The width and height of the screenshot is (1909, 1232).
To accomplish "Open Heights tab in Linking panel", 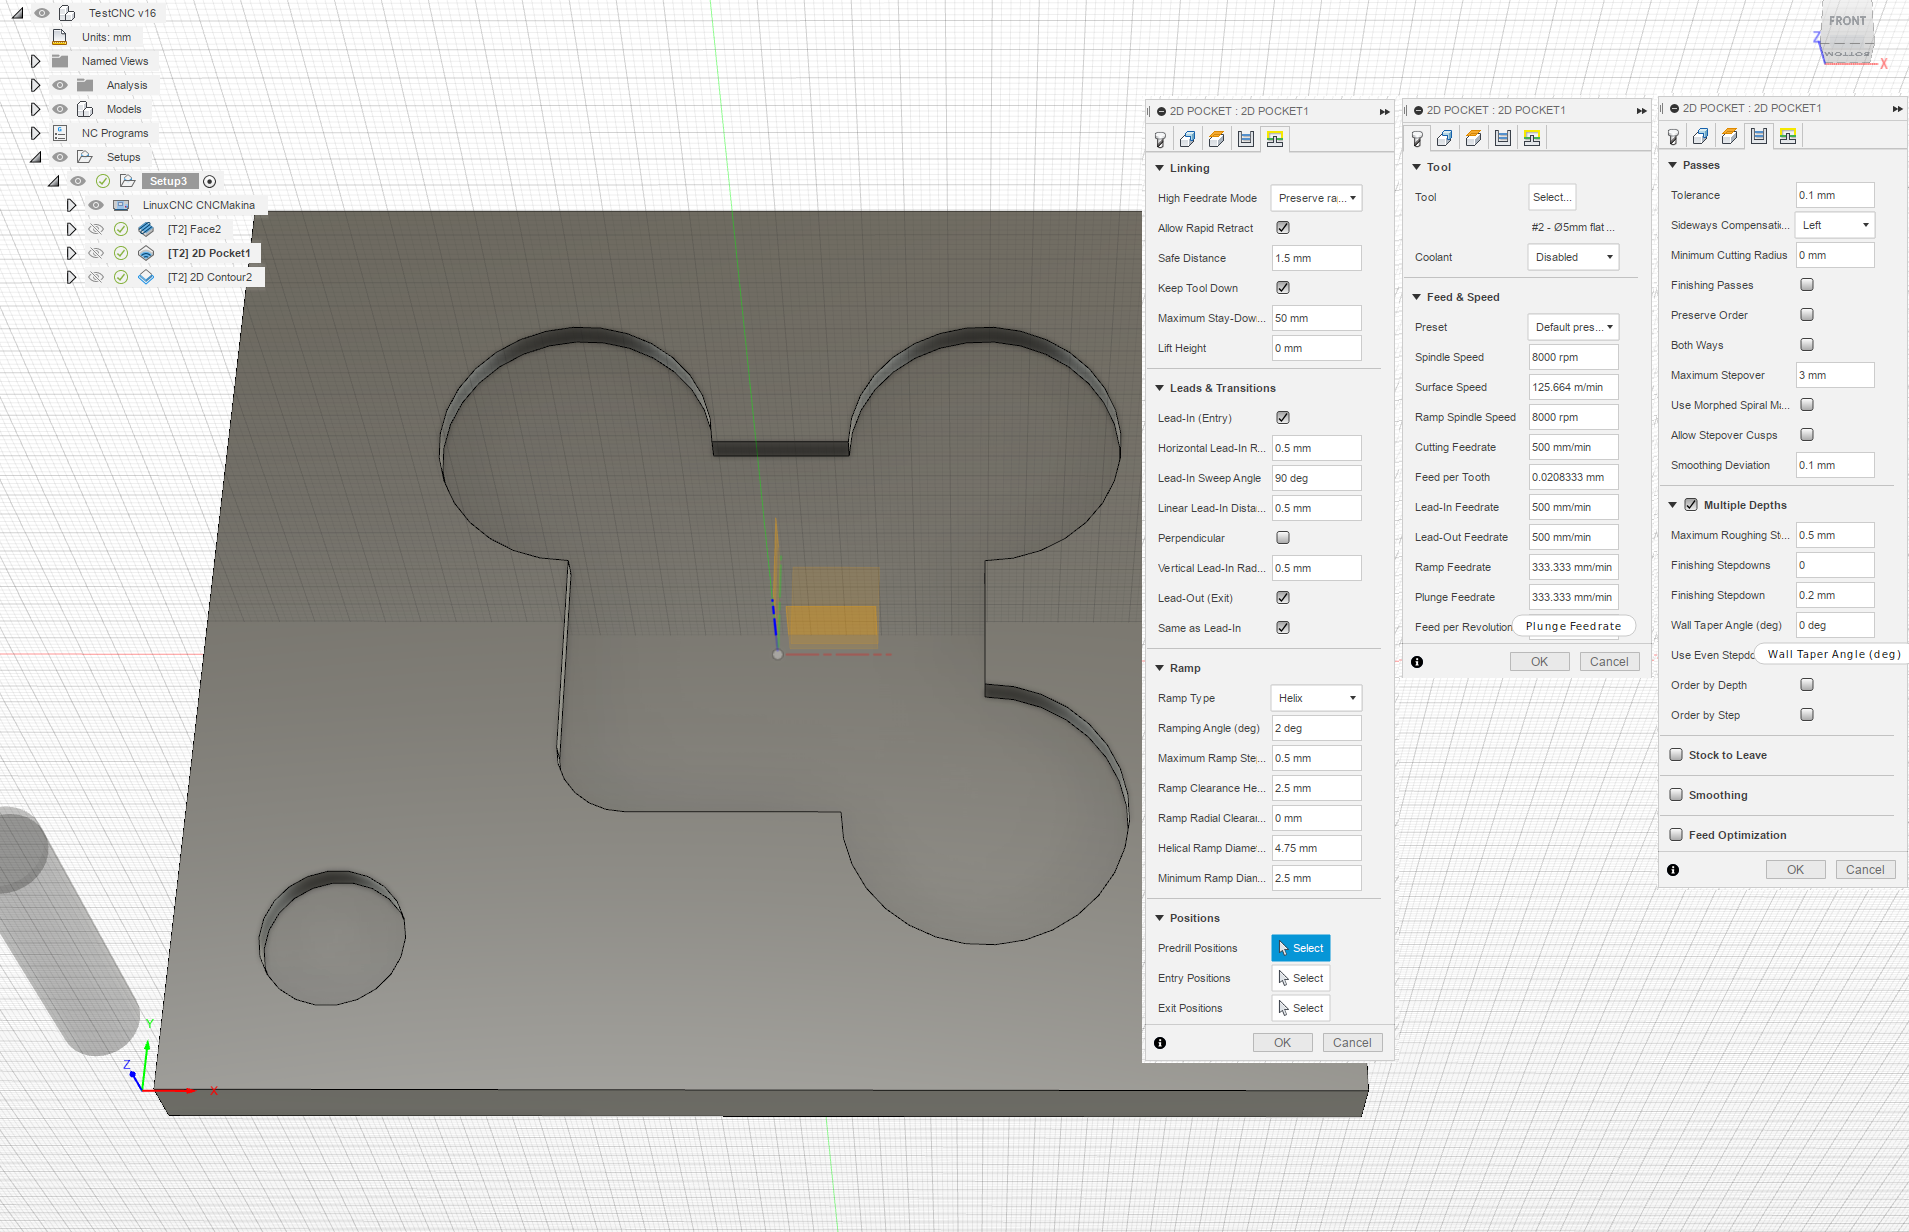I will point(1217,139).
